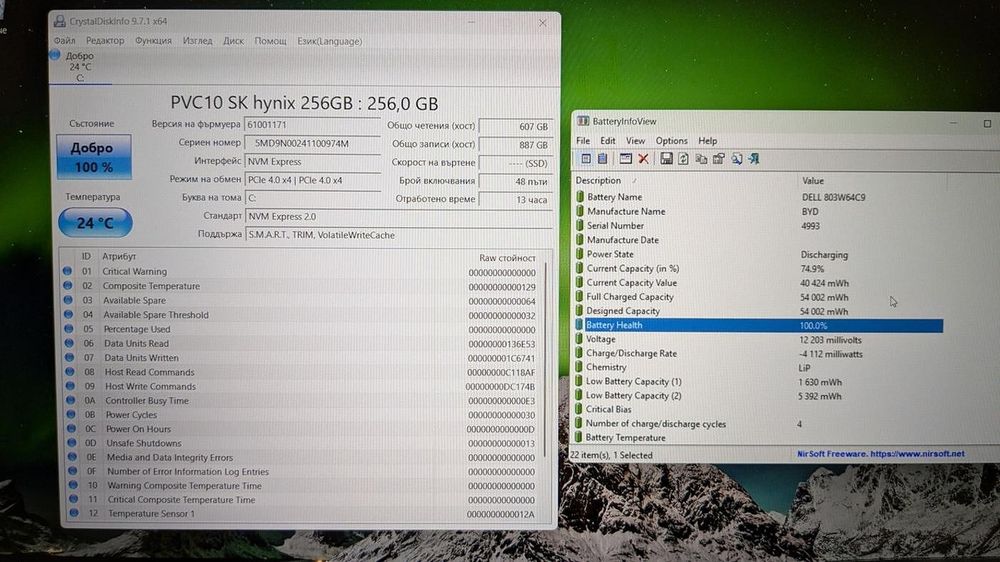Select the Power On Hours attribute row

[304, 429]
